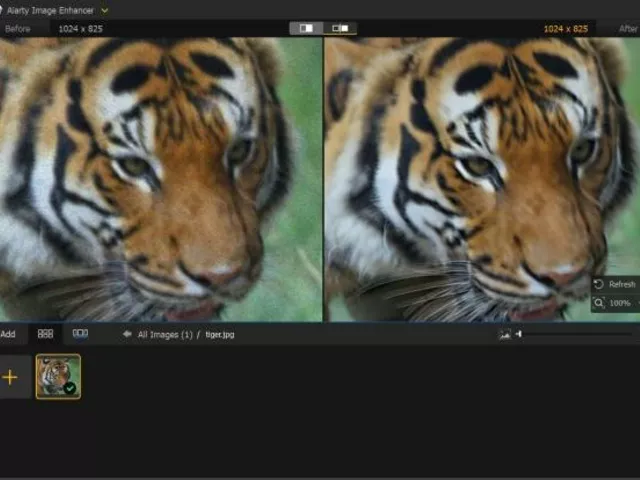Switch to split-slider compare view

pyautogui.click(x=306, y=28)
